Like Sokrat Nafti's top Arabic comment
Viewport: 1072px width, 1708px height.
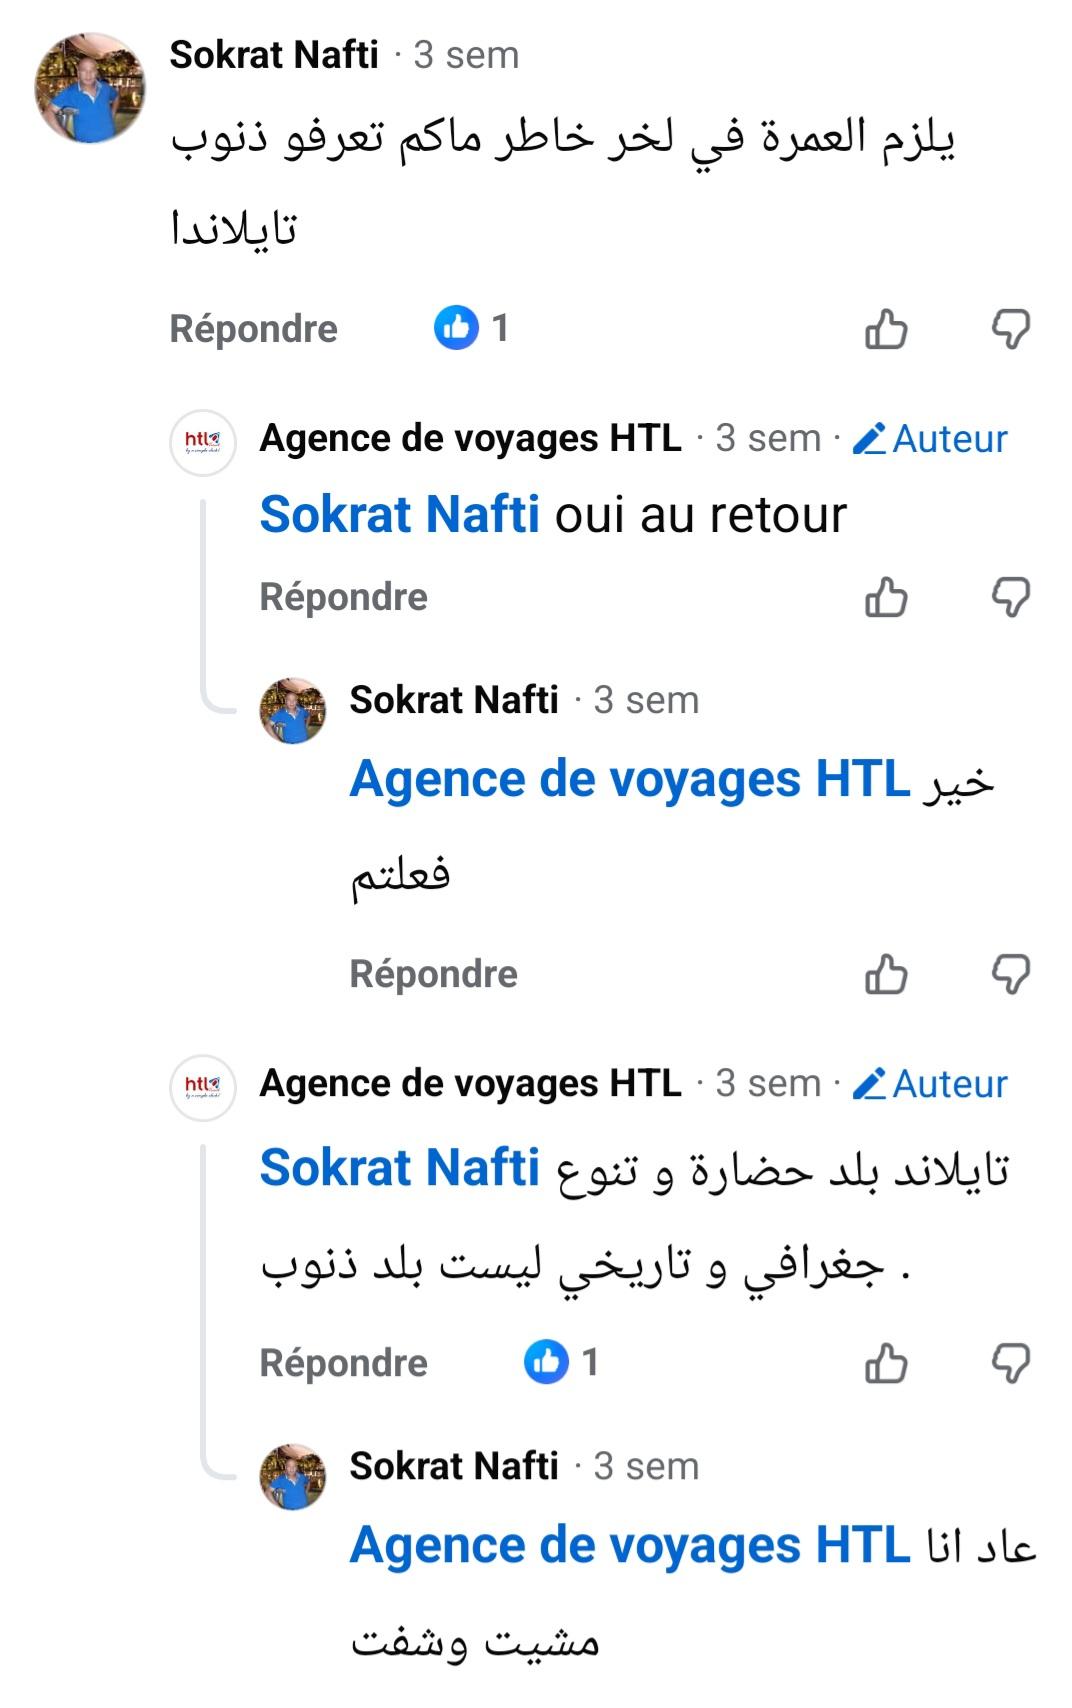pyautogui.click(x=886, y=329)
